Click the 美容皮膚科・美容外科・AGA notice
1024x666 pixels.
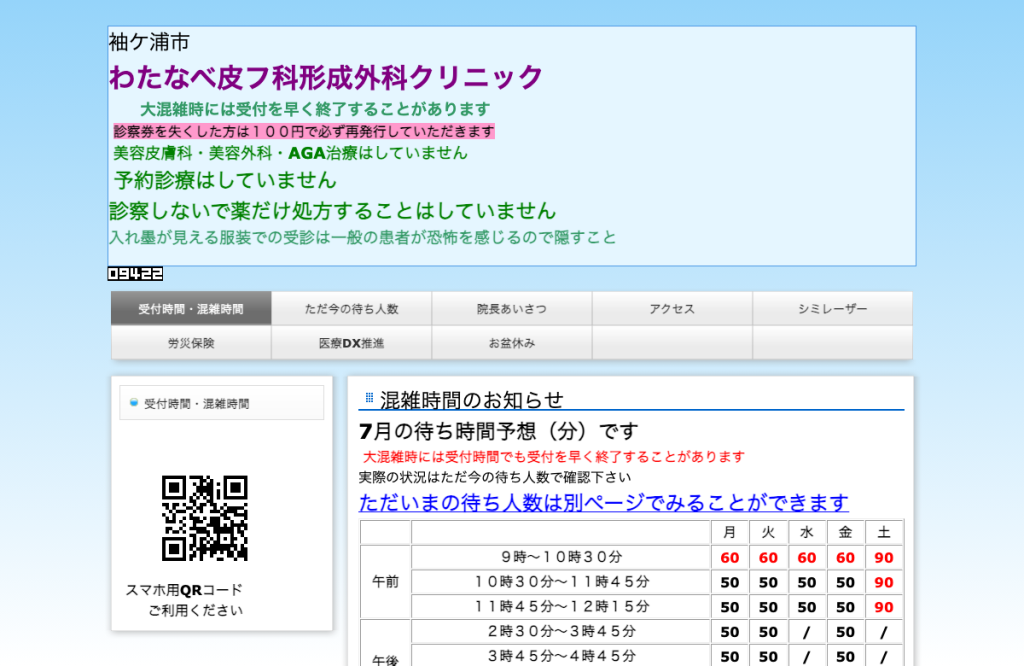point(291,153)
